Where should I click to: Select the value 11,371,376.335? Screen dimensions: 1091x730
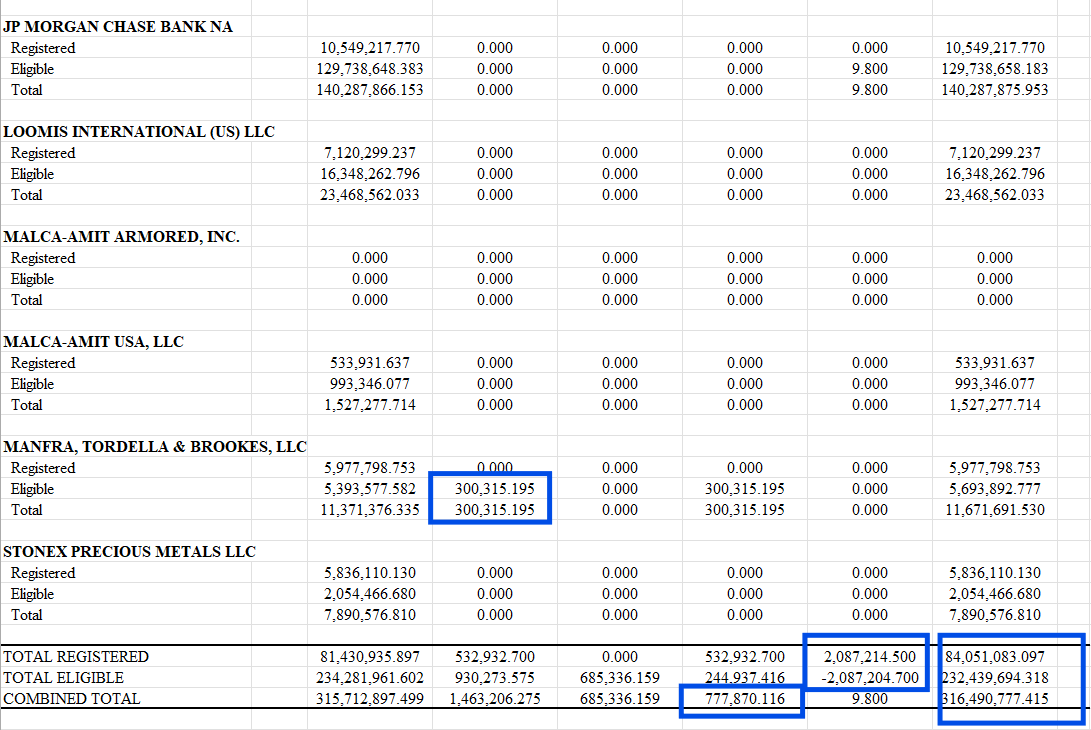pos(369,510)
